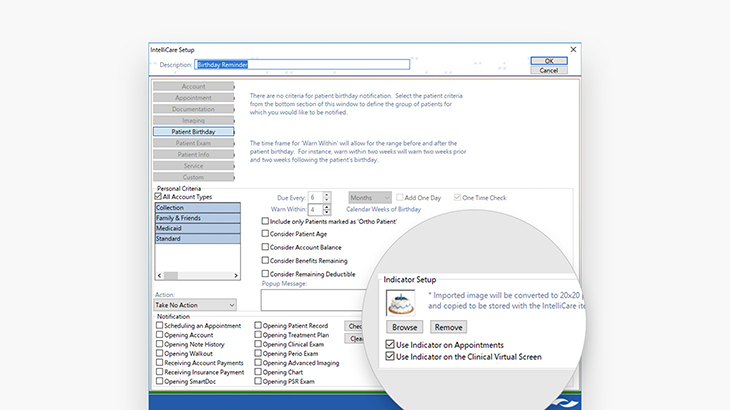The width and height of the screenshot is (730, 410).
Task: Select Family & Friends account type
Action: pos(197,218)
